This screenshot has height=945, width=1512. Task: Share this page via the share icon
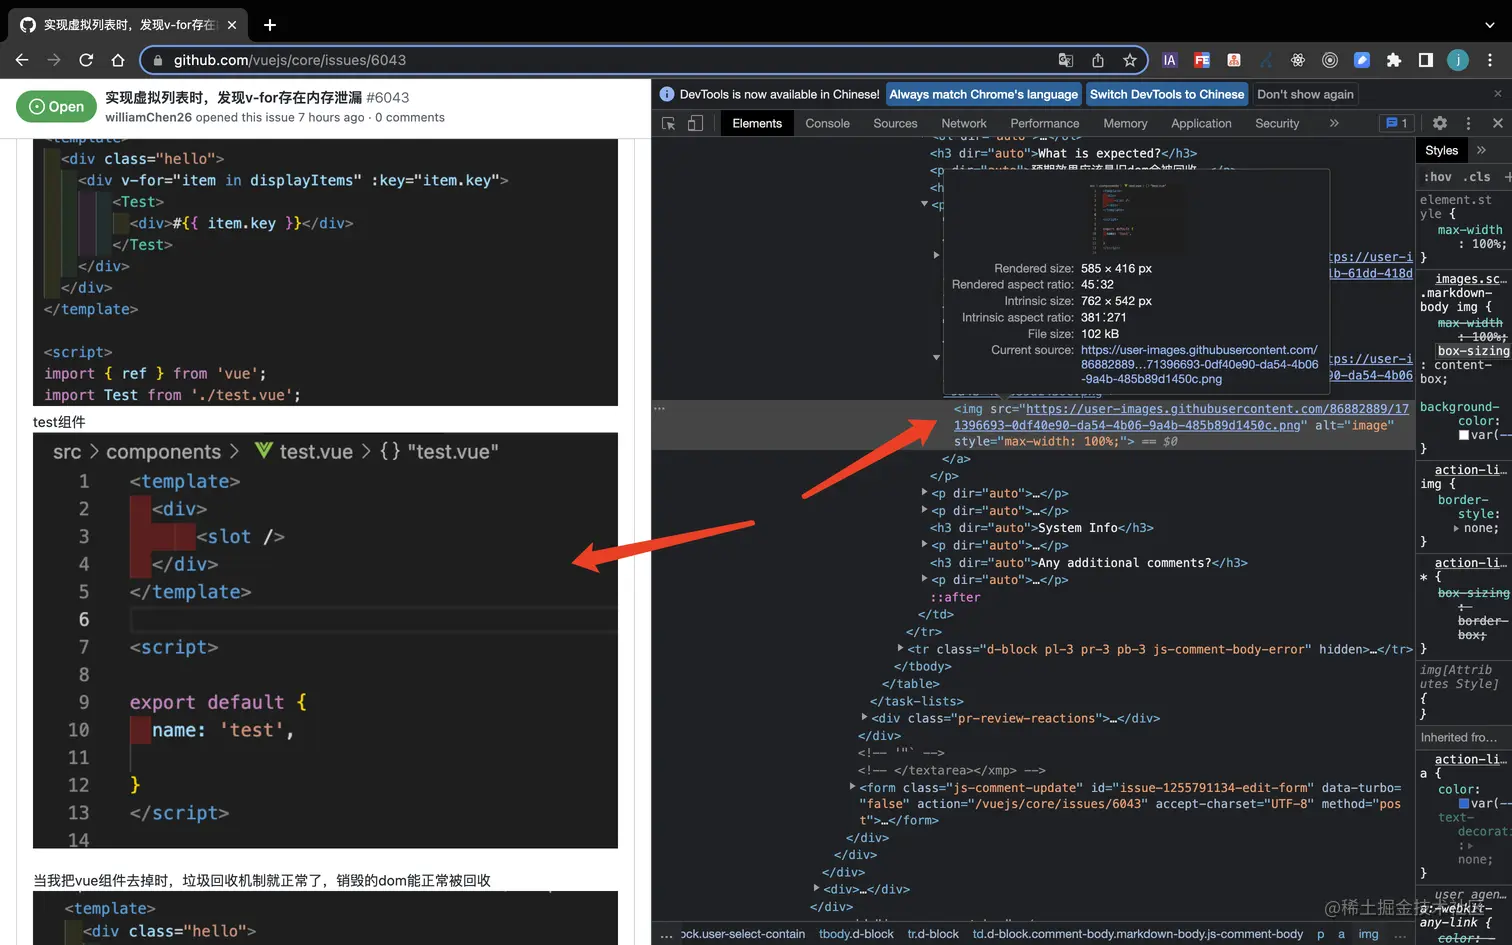point(1098,60)
